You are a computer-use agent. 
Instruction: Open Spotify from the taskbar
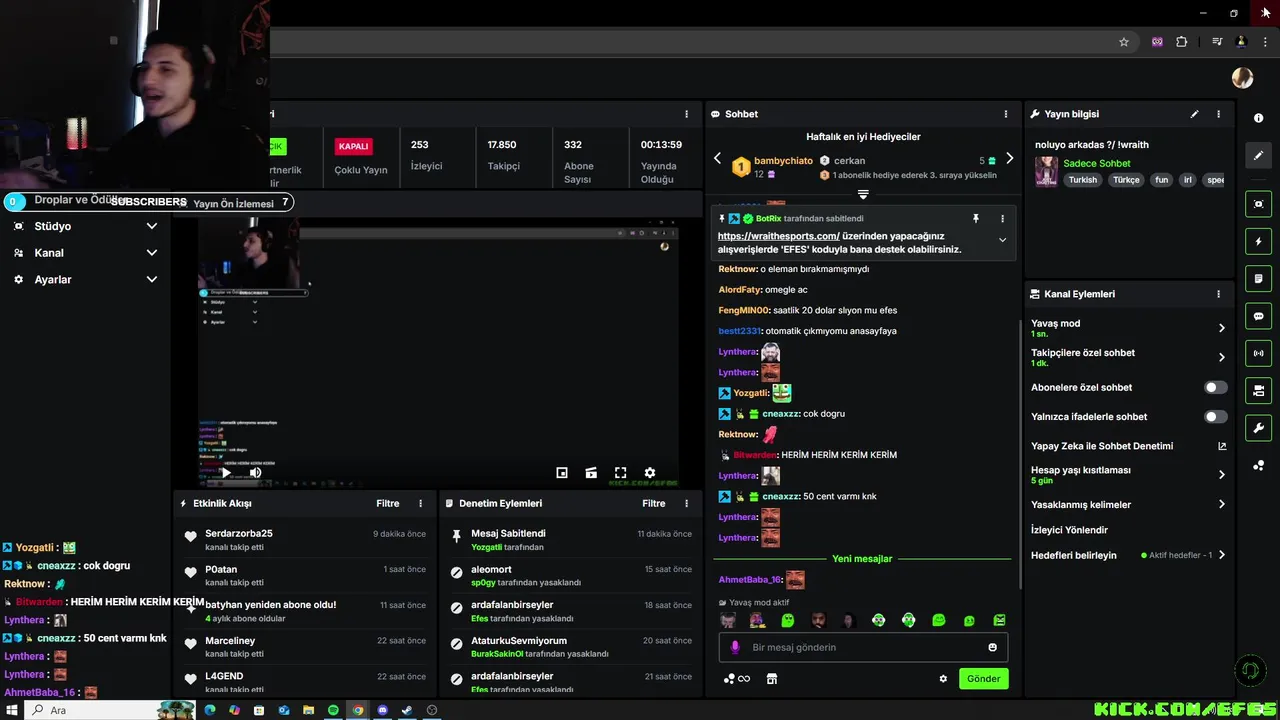[333, 710]
